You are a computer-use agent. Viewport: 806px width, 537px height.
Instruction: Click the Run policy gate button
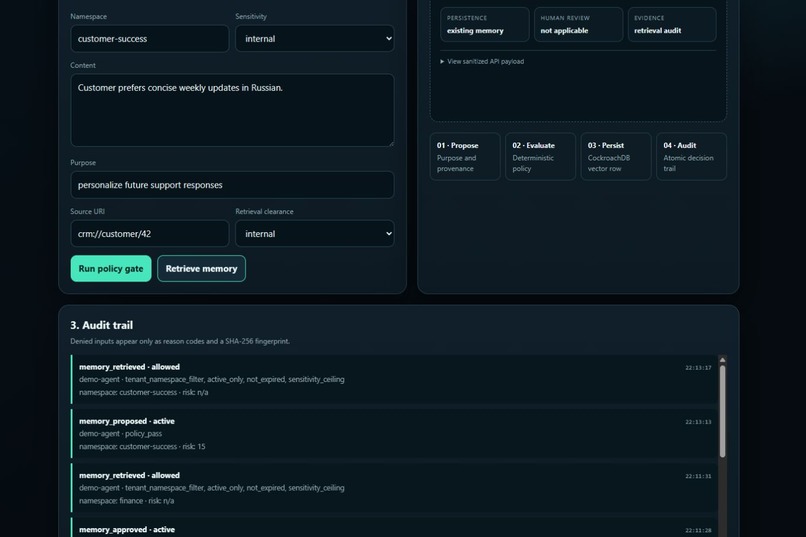[111, 269]
